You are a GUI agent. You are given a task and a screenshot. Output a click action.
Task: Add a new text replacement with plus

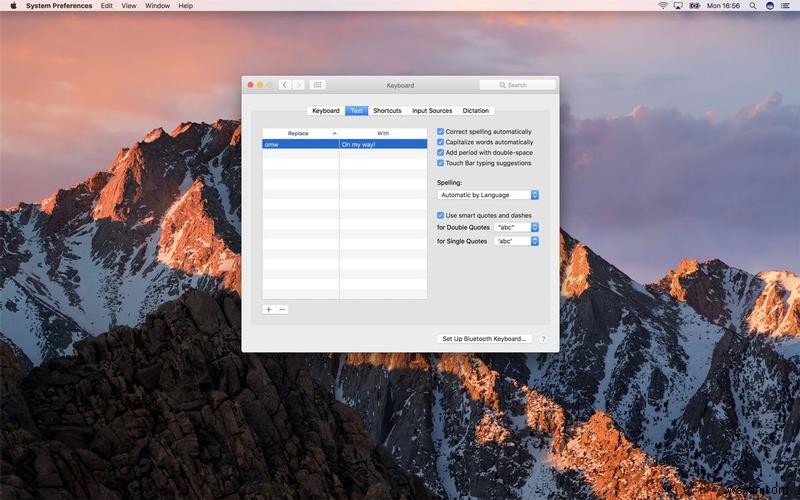pyautogui.click(x=269, y=309)
